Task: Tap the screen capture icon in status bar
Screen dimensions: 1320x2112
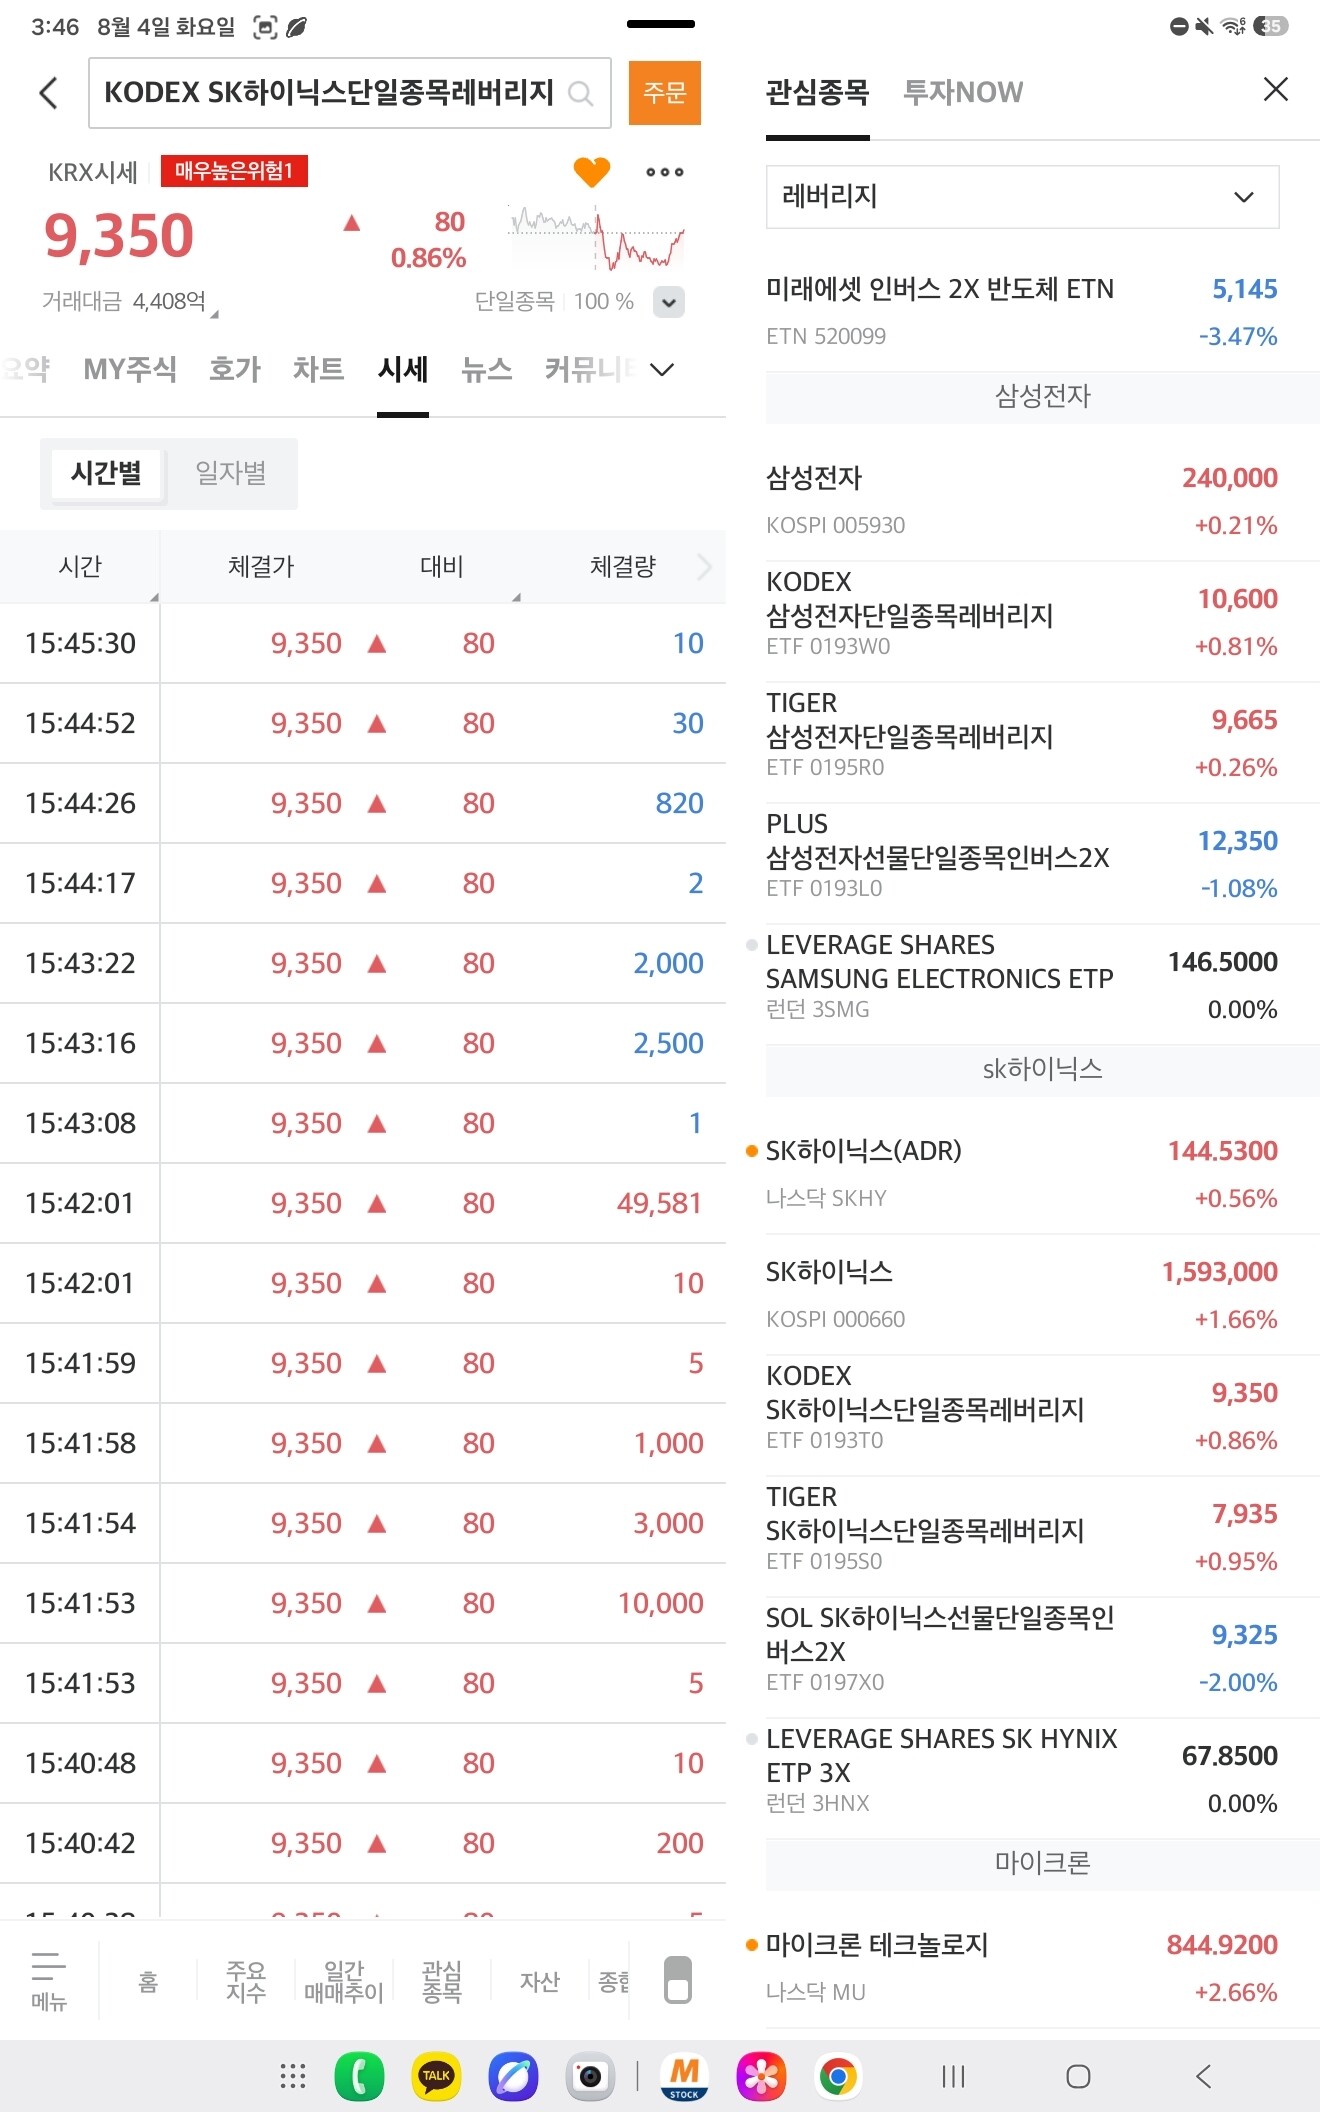Action: coord(264,27)
